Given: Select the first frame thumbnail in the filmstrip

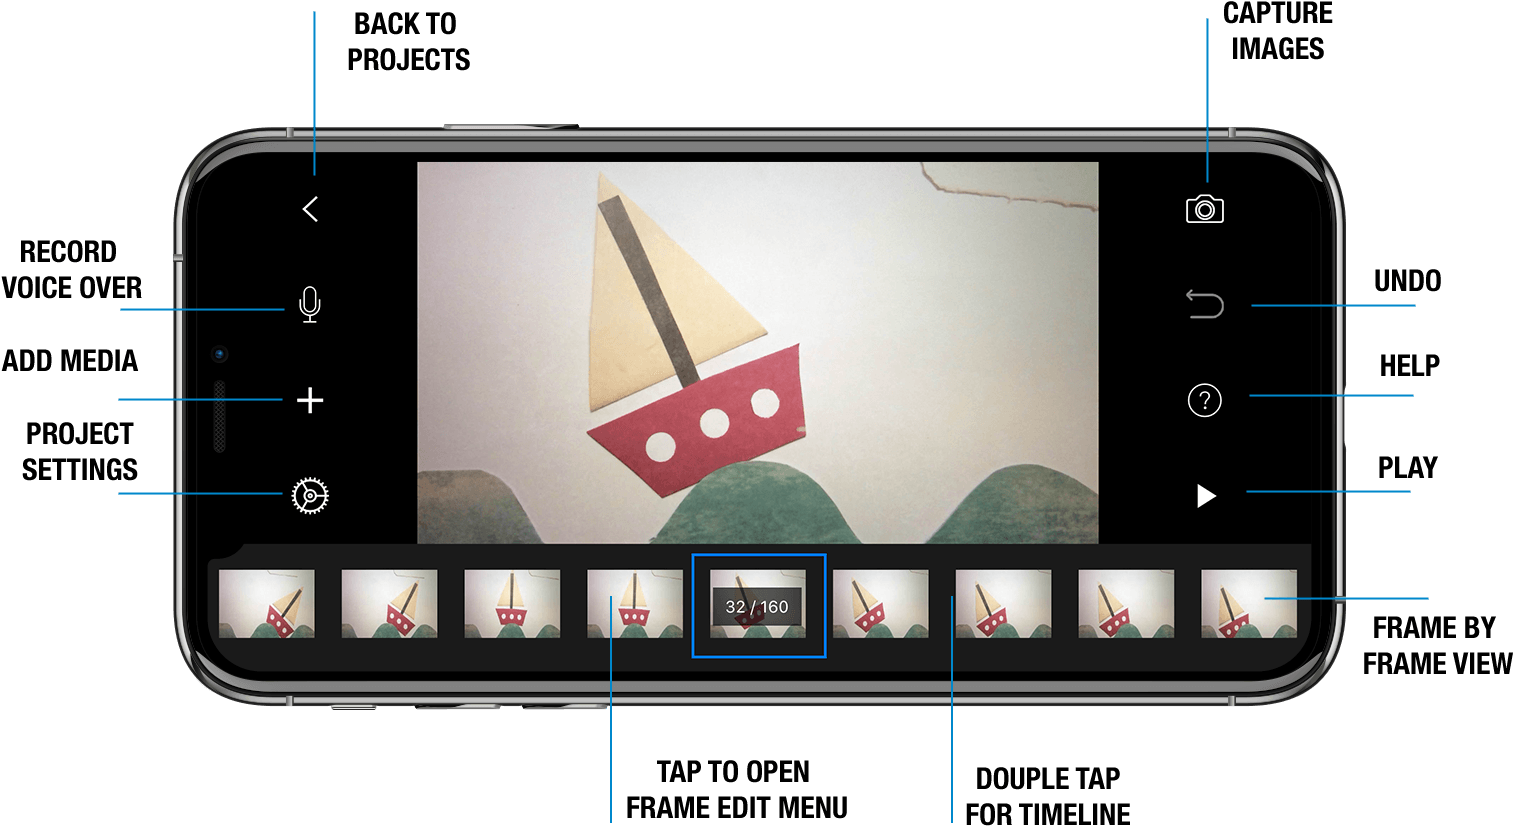Looking at the screenshot, I should 267,604.
